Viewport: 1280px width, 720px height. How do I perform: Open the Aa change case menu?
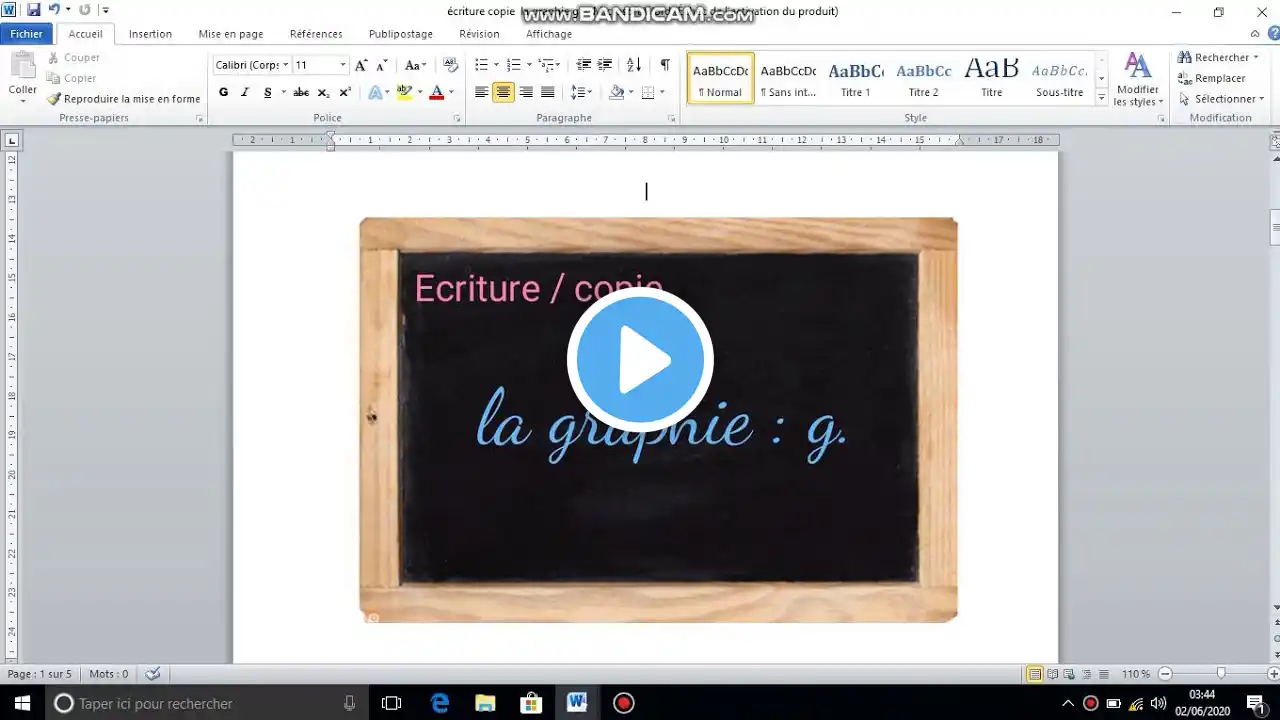click(415, 65)
